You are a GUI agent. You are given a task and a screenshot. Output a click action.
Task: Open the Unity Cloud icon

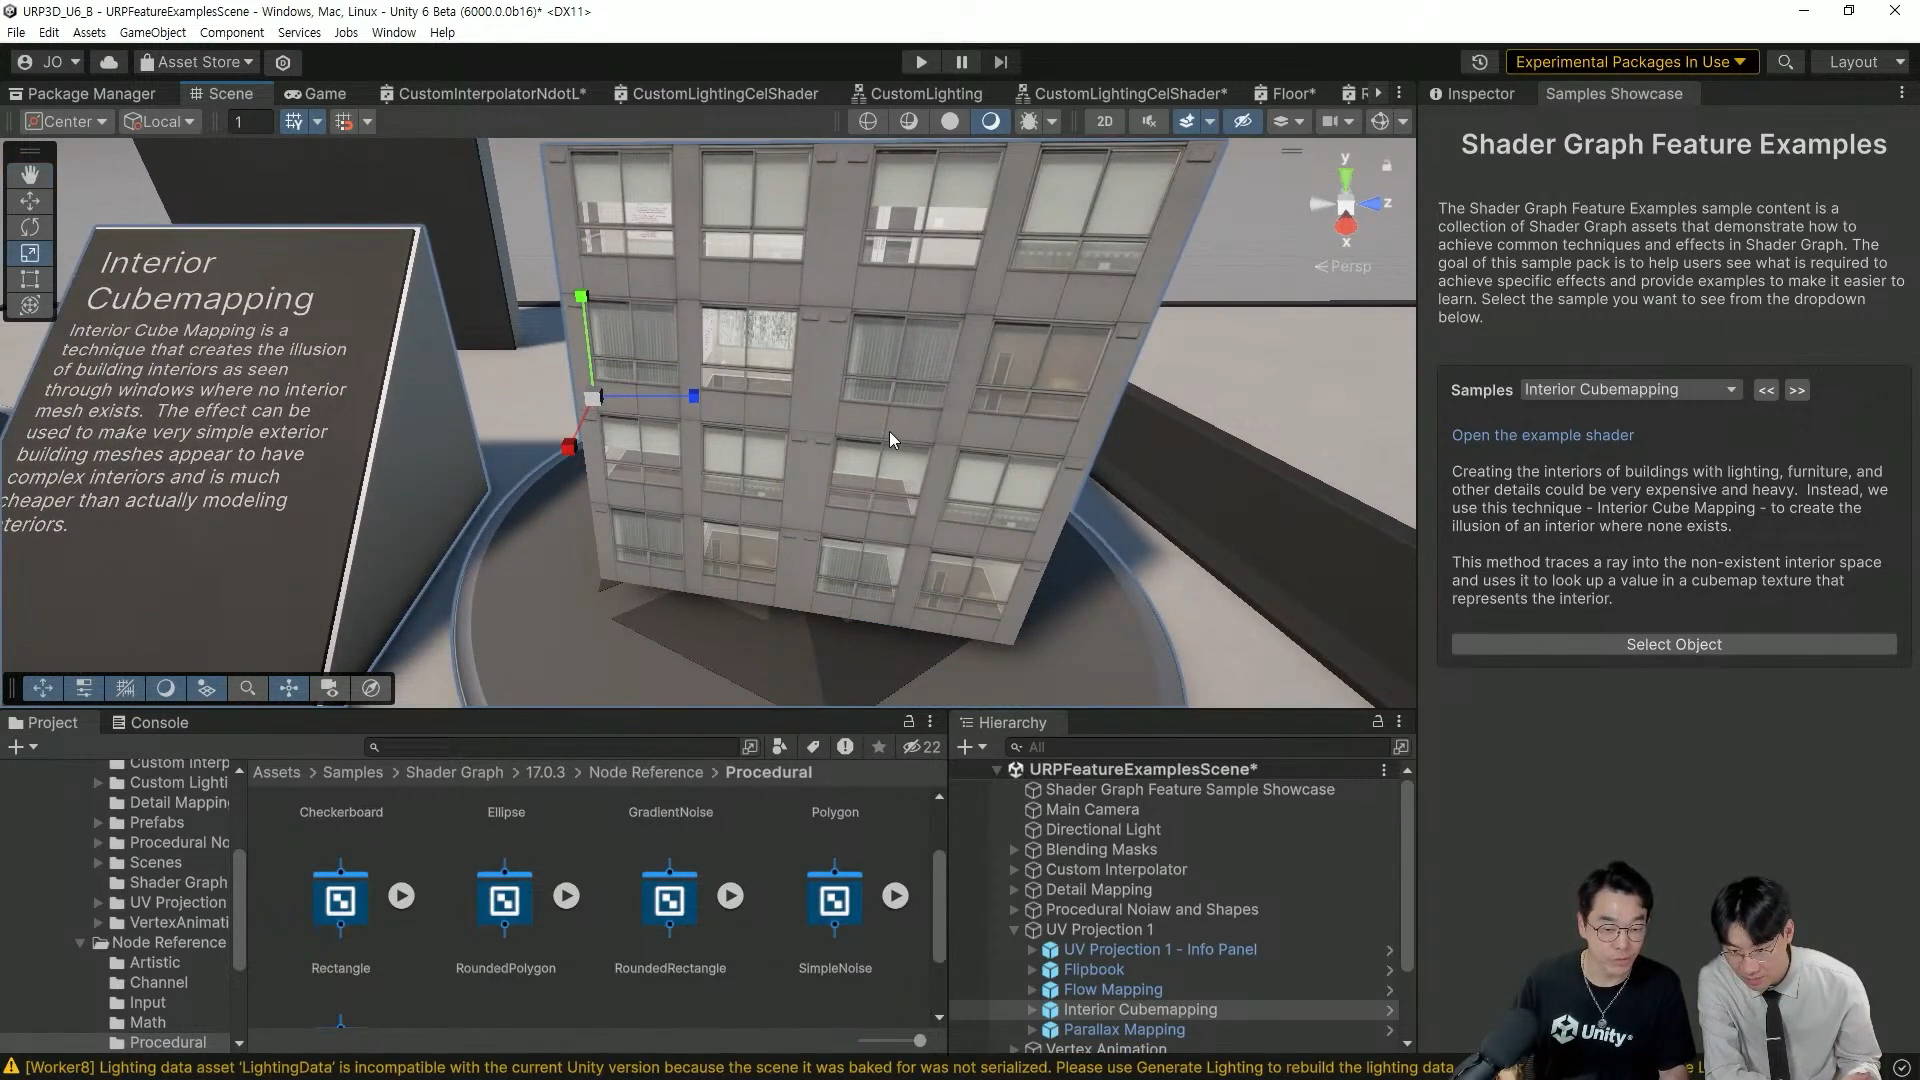point(109,62)
